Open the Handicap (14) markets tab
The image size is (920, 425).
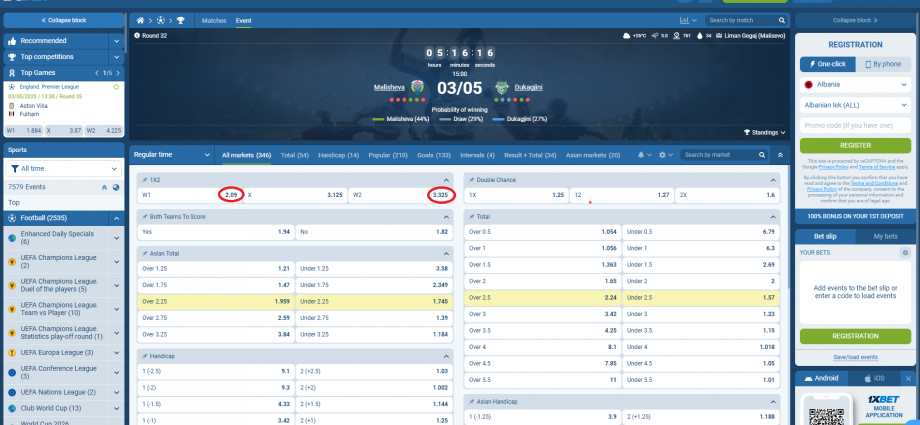click(x=339, y=156)
